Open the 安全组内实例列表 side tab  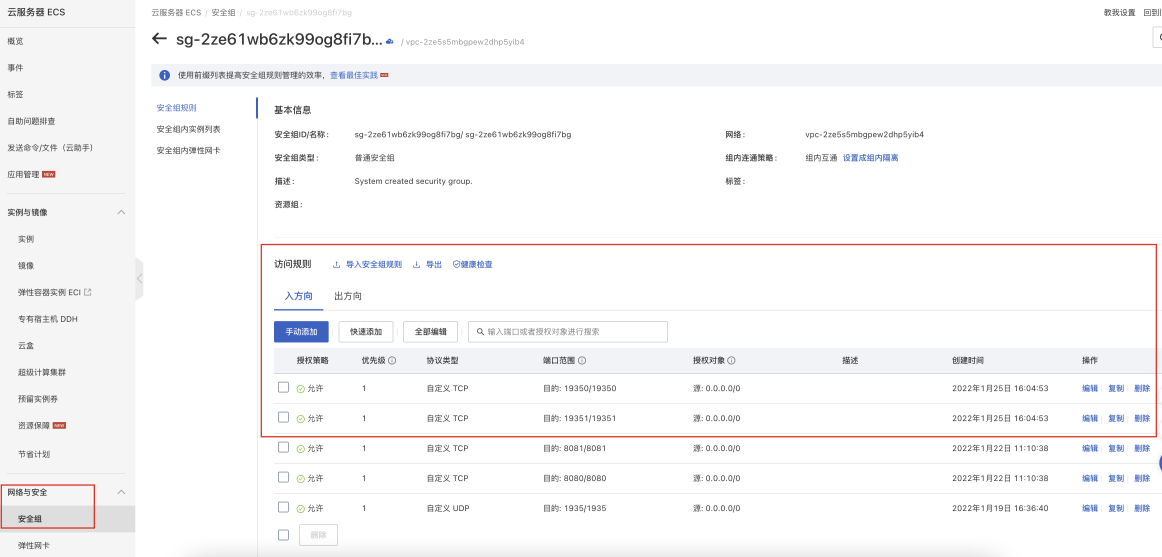point(188,129)
